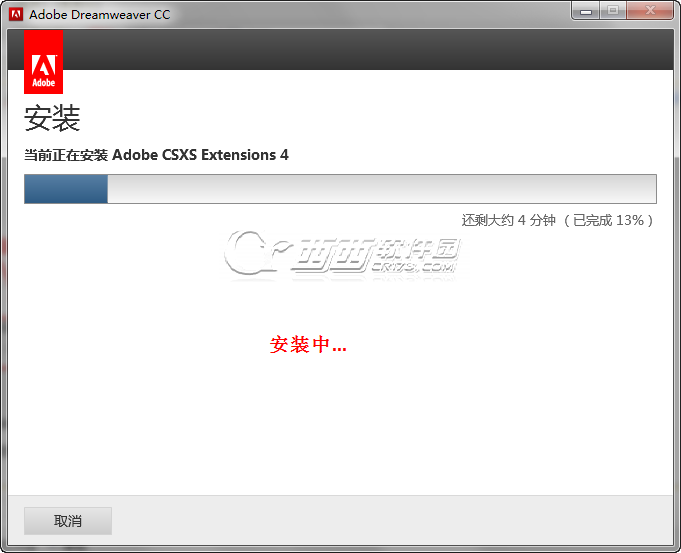Screen dimensions: 681x553
Task: Click the disabled maximize window button
Action: pos(613,11)
